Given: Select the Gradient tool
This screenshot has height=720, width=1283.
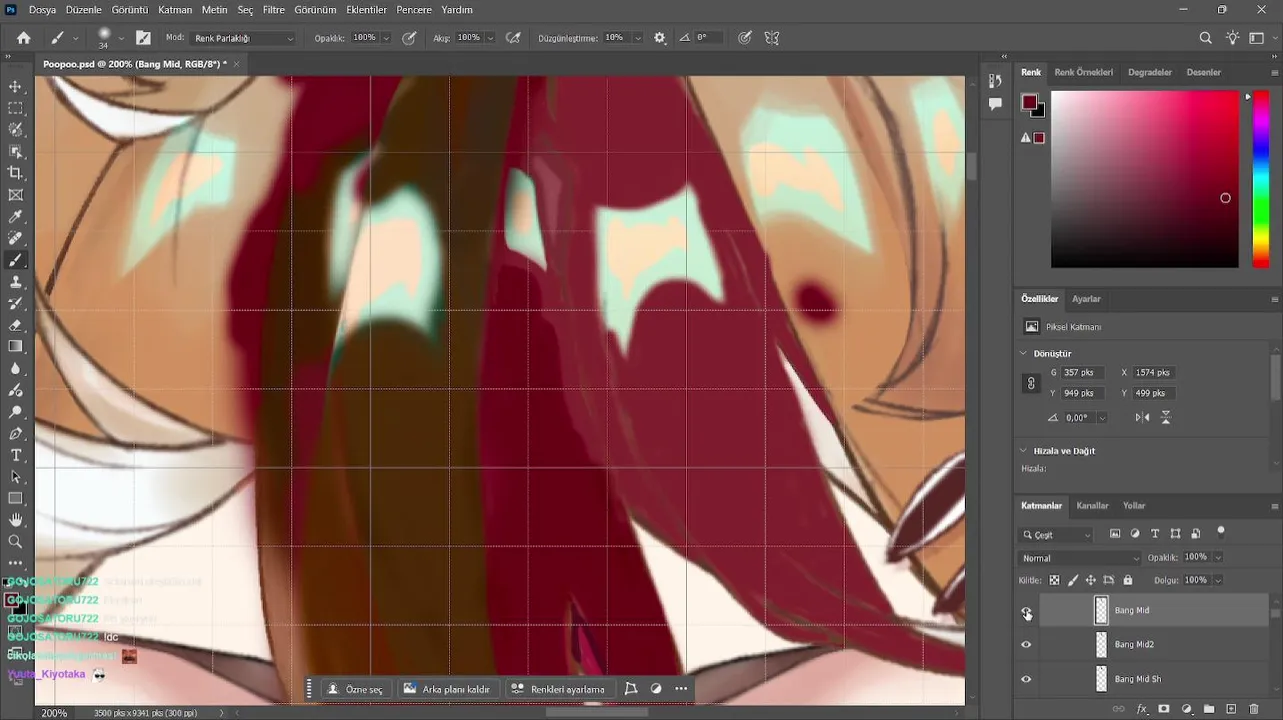Looking at the screenshot, I should click(16, 346).
